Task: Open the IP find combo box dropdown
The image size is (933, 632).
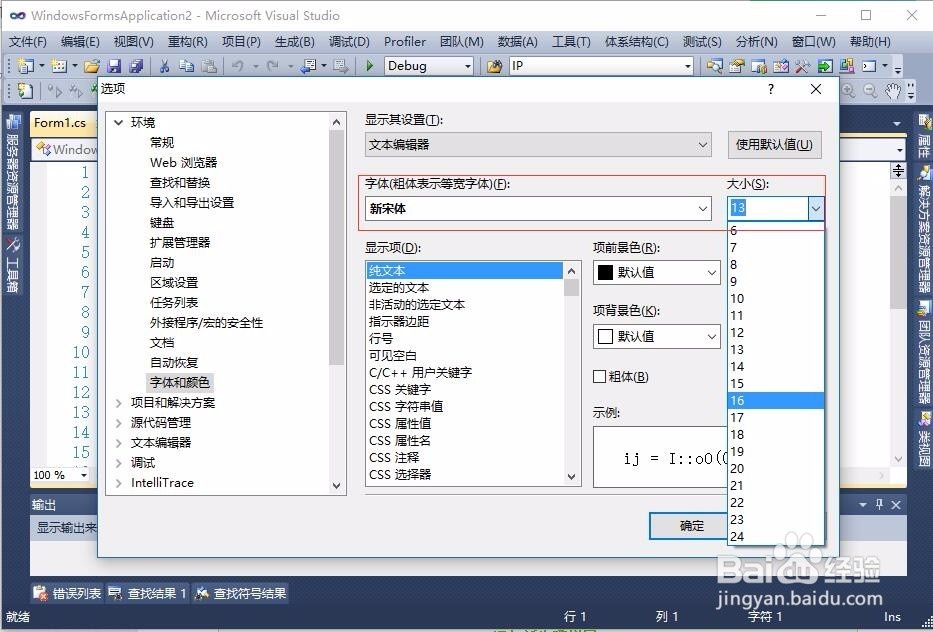Action: (x=688, y=66)
